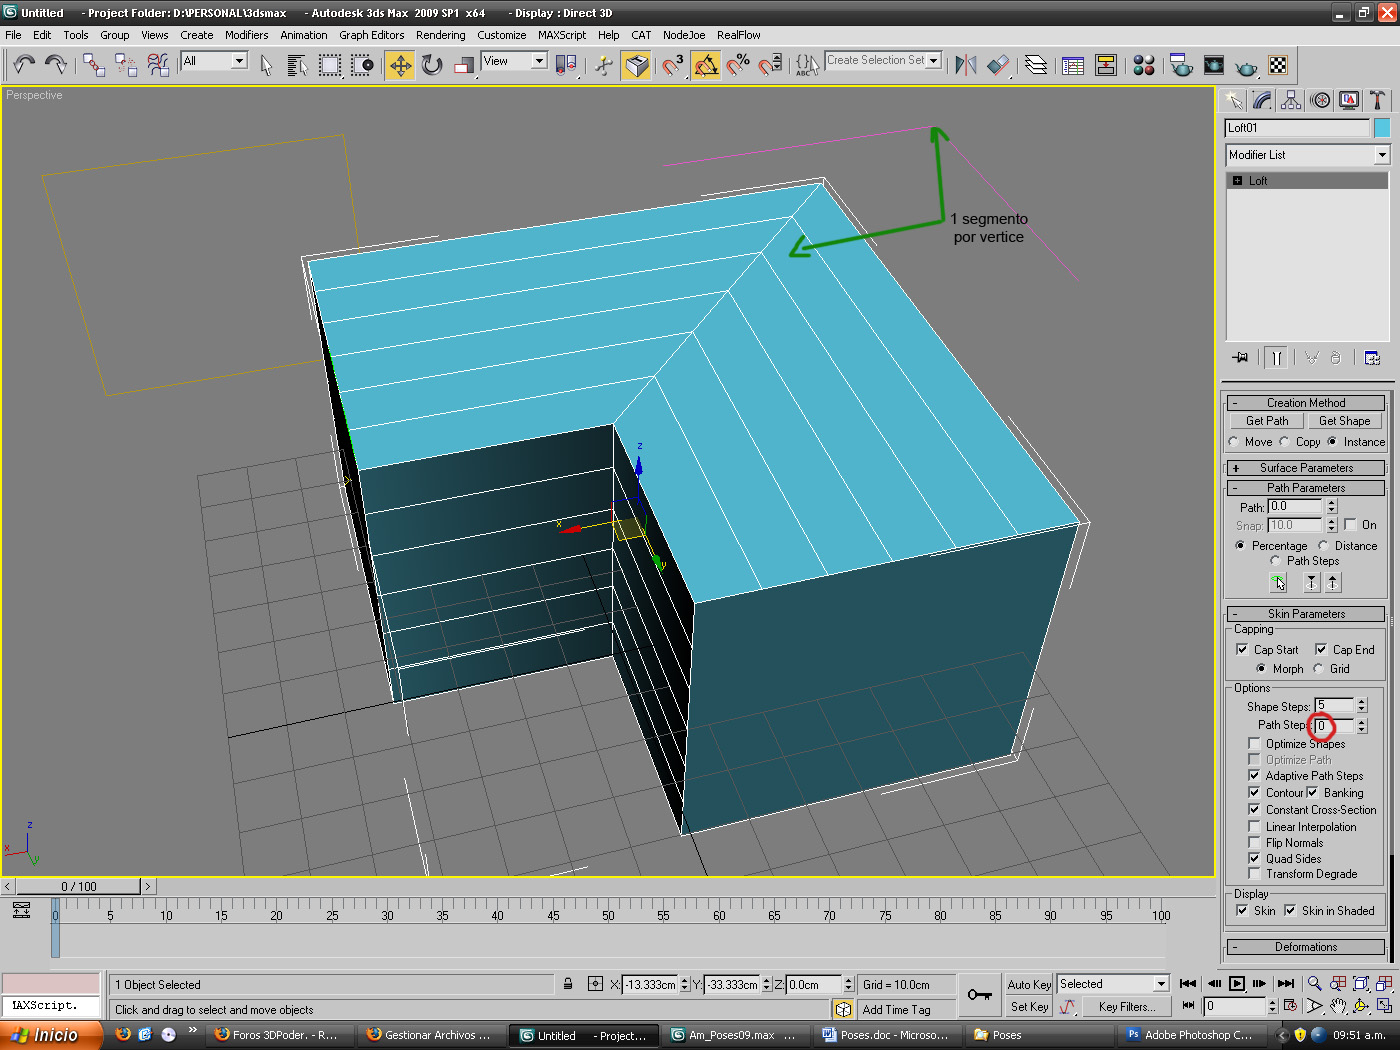The width and height of the screenshot is (1400, 1050).
Task: Open the Rendering menu
Action: (441, 35)
